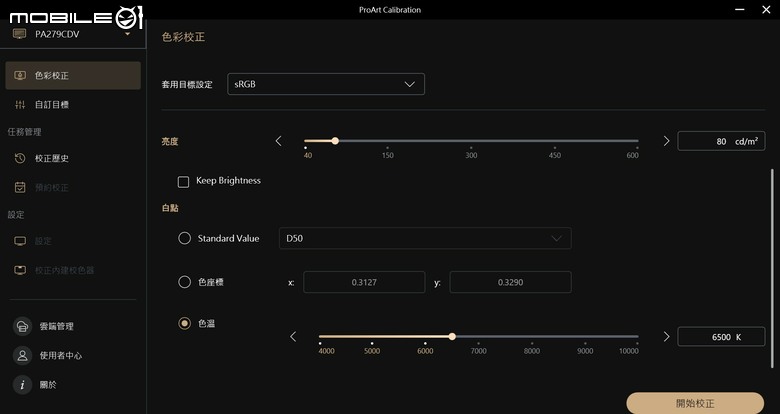Open 使用者中心 user center
780x414 pixels.
point(61,355)
